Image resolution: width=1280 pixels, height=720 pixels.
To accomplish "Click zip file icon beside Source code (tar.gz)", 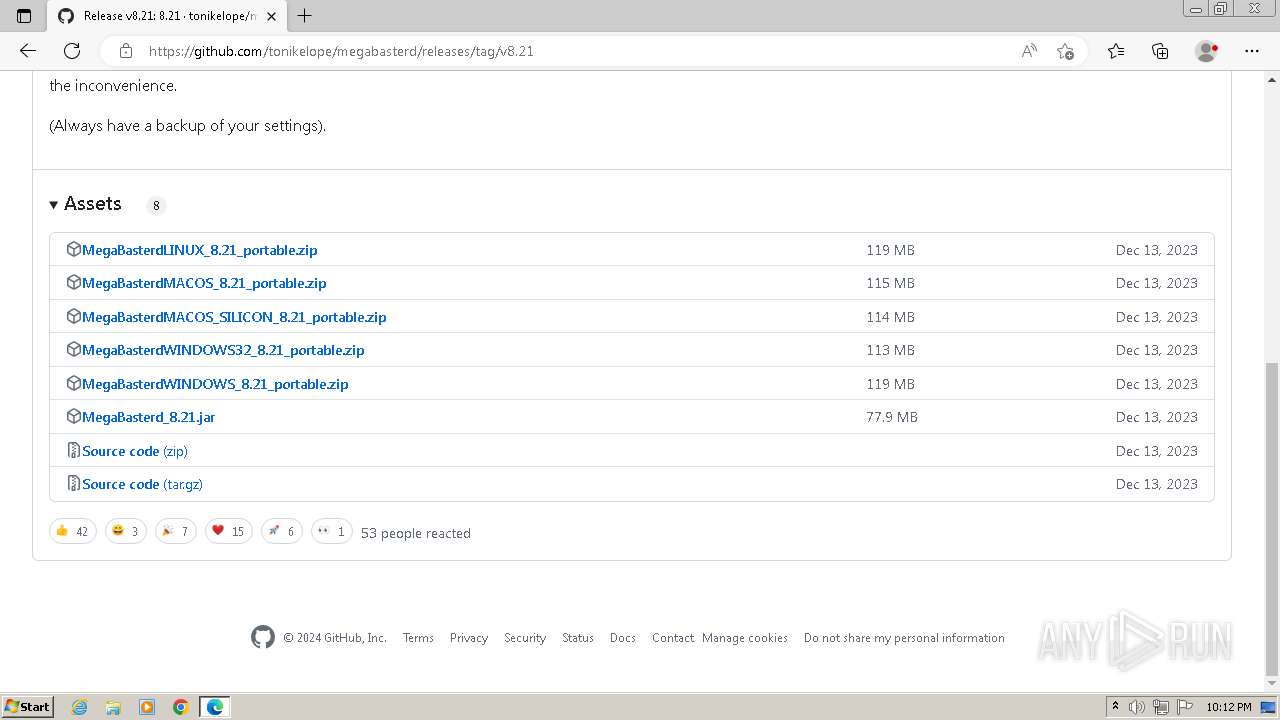I will click(73, 483).
